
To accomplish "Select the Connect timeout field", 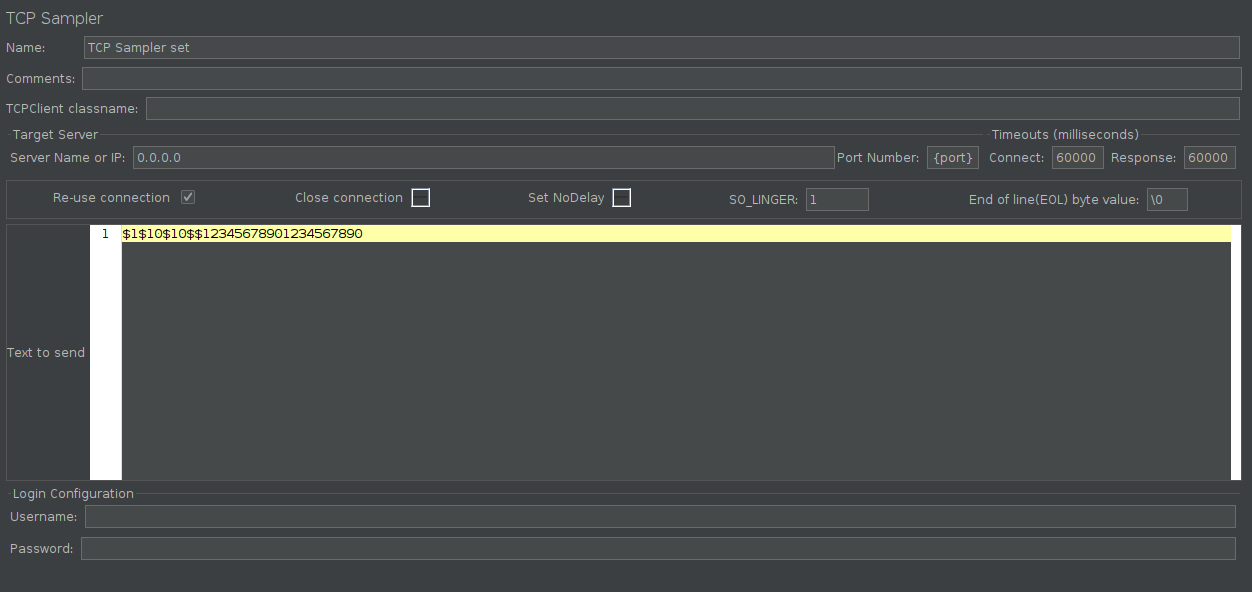I will click(1077, 157).
